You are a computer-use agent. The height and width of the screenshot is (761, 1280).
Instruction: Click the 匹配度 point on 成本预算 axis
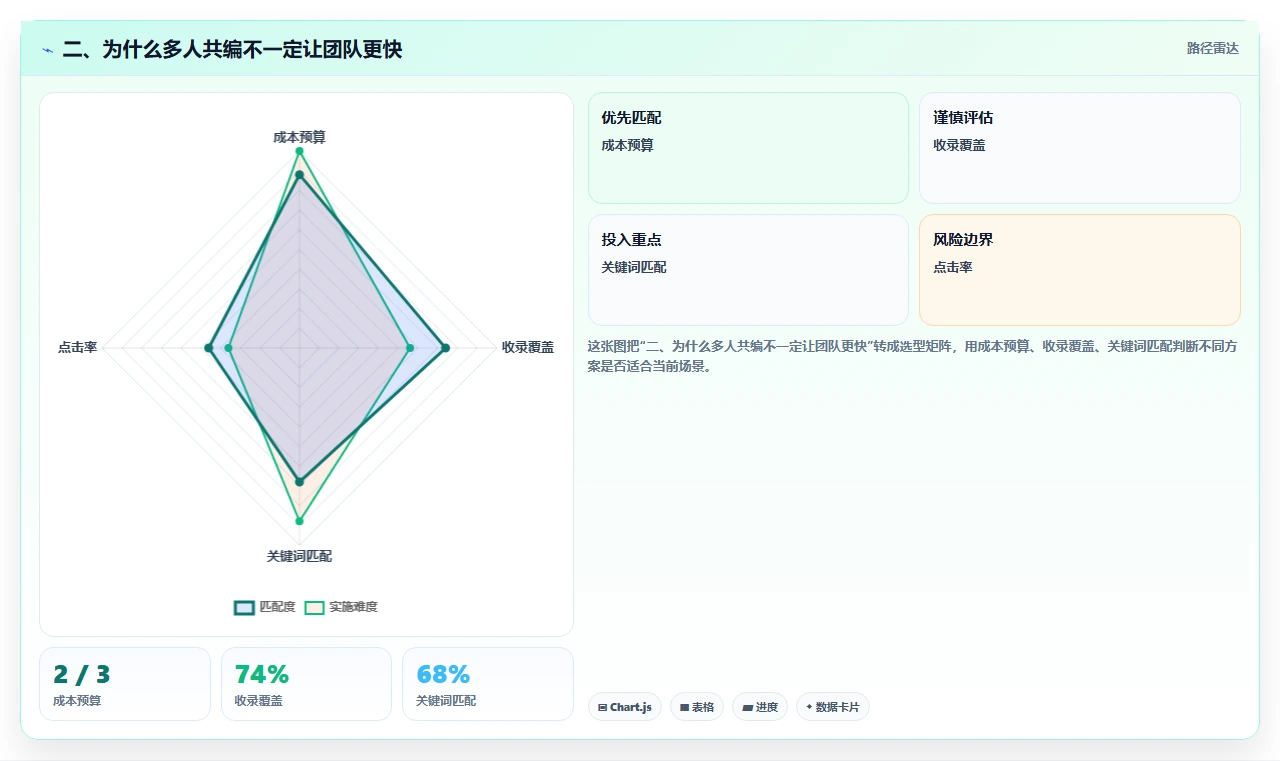click(x=299, y=175)
